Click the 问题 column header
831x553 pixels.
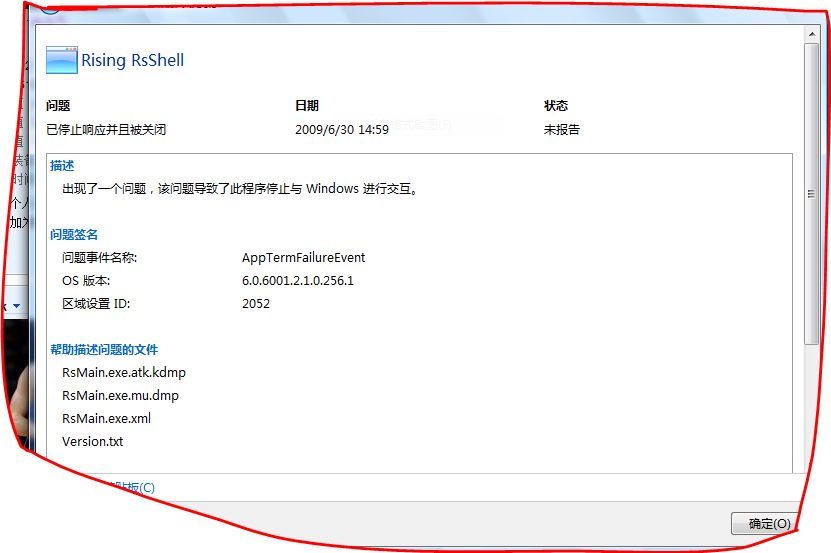coord(58,106)
